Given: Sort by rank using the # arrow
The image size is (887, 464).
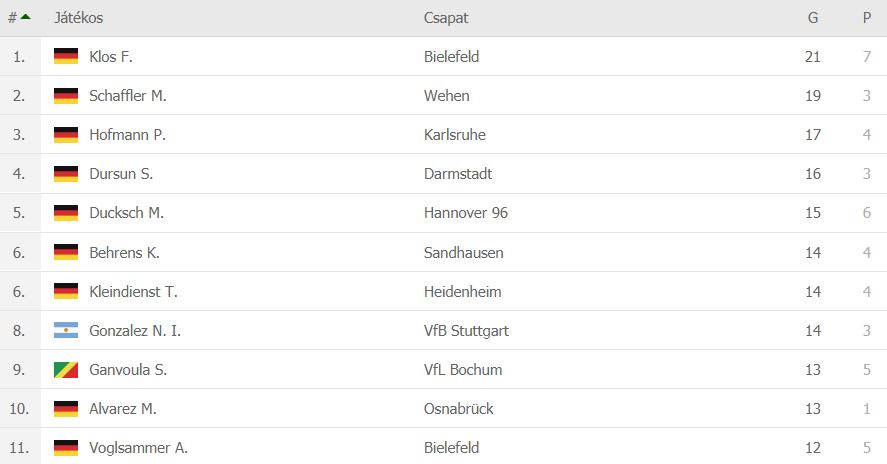Looking at the screenshot, I should click(x=19, y=18).
